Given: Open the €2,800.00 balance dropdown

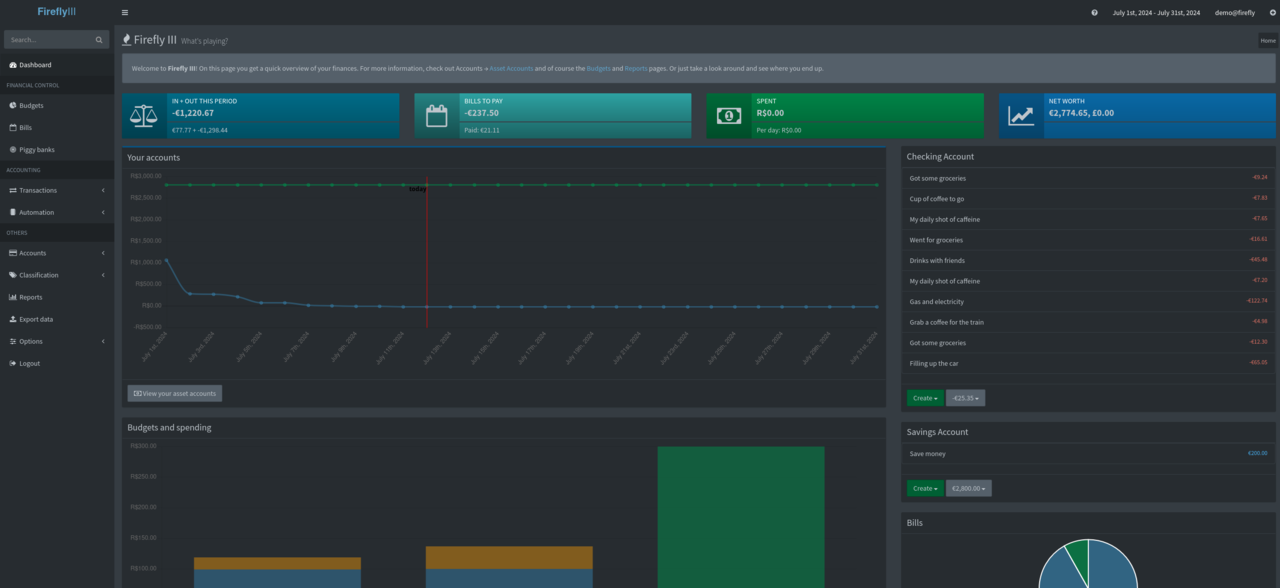Looking at the screenshot, I should coord(969,489).
